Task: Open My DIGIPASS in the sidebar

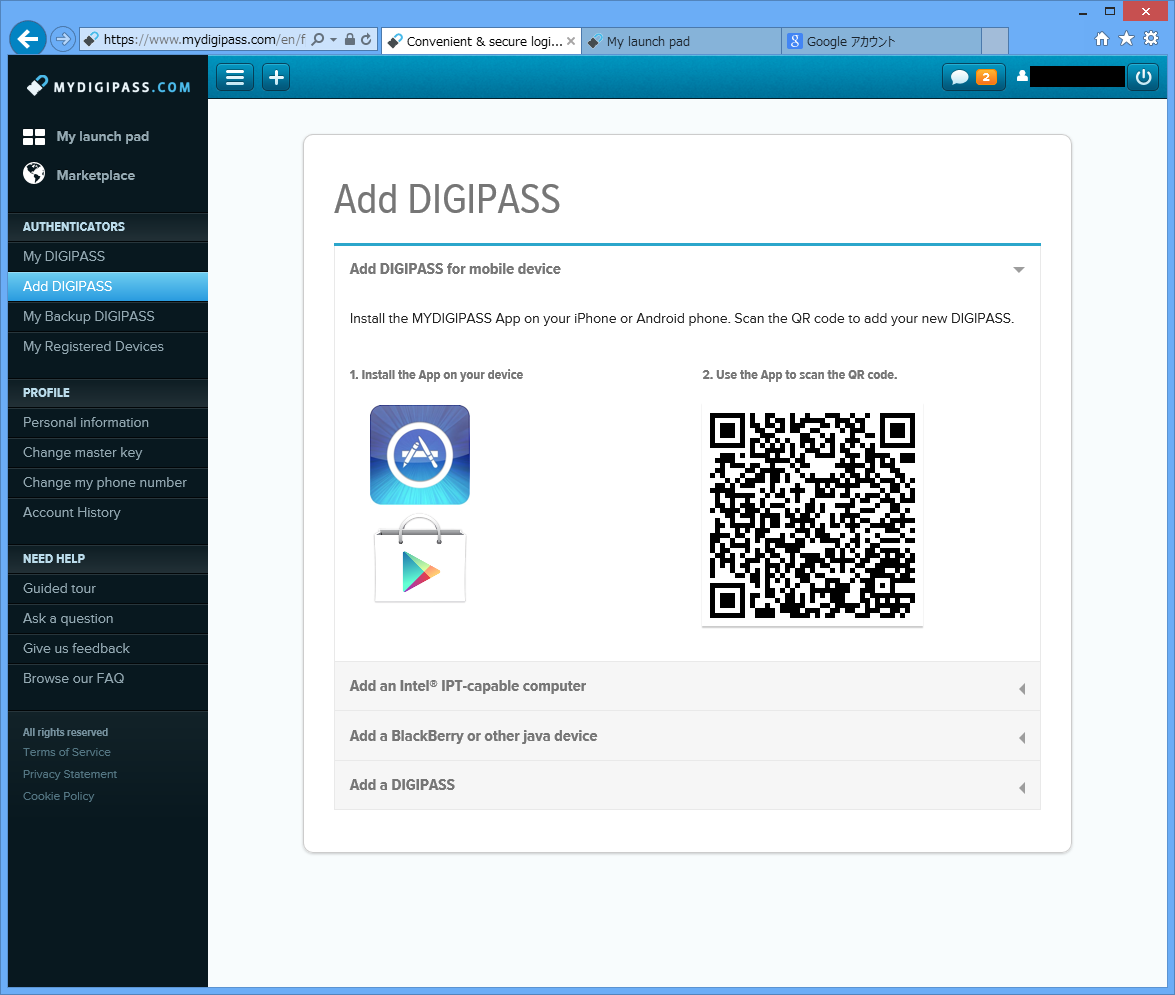Action: [x=64, y=256]
